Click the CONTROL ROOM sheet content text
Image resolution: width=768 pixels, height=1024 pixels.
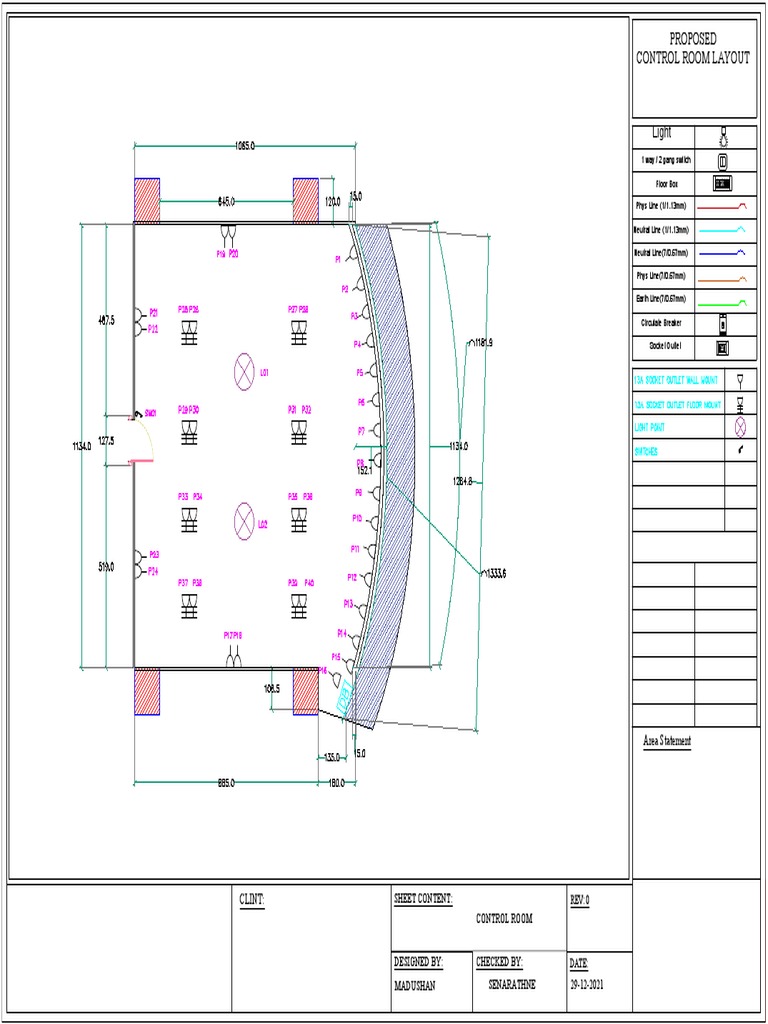point(504,918)
